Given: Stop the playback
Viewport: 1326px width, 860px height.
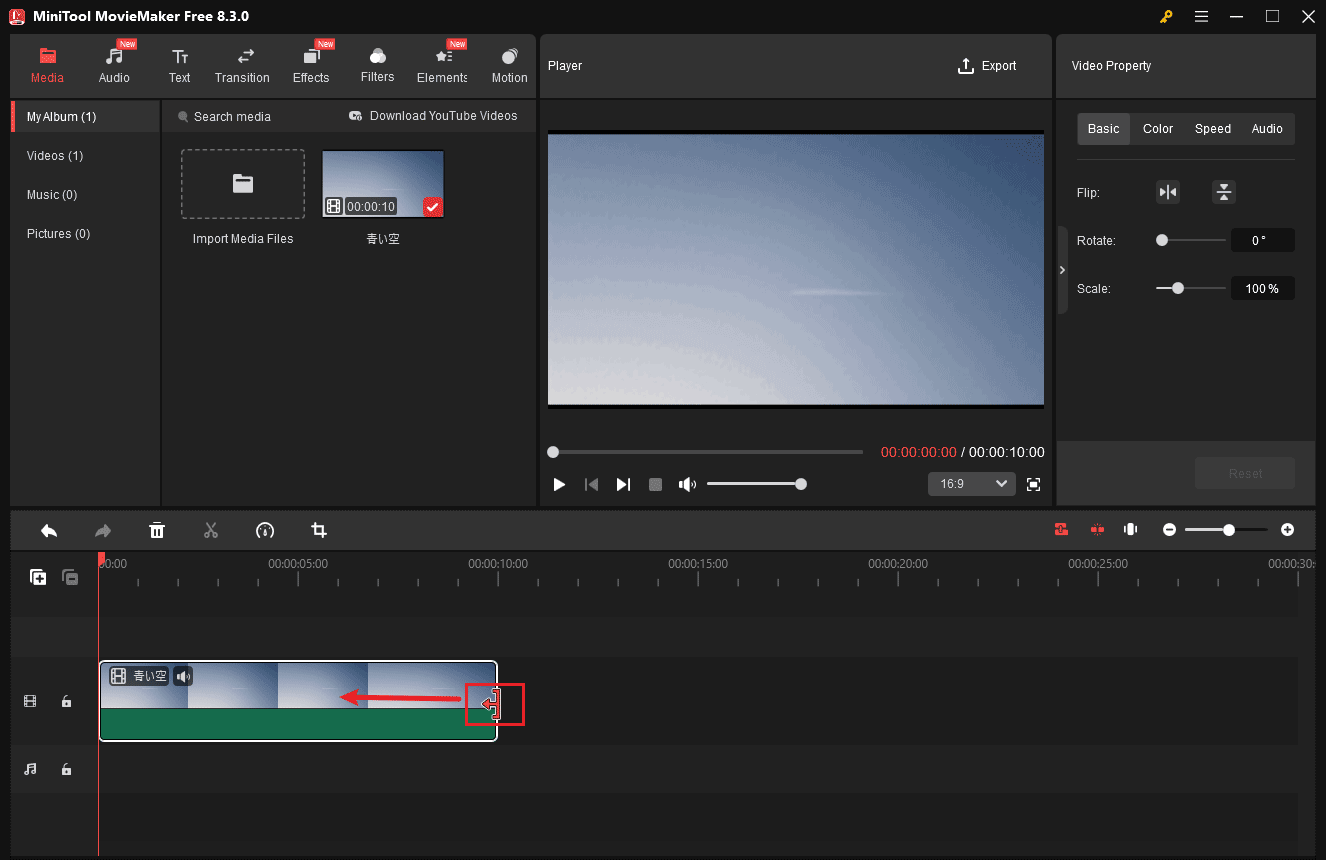Looking at the screenshot, I should coord(655,484).
